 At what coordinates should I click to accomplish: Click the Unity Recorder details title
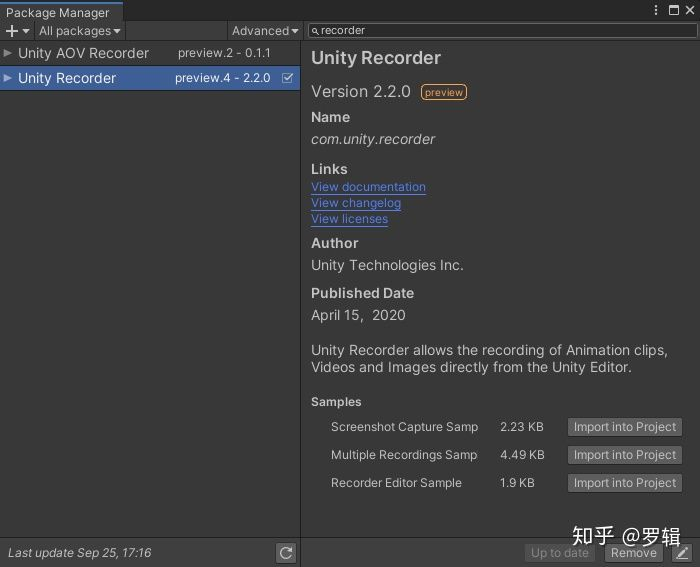click(x=376, y=58)
